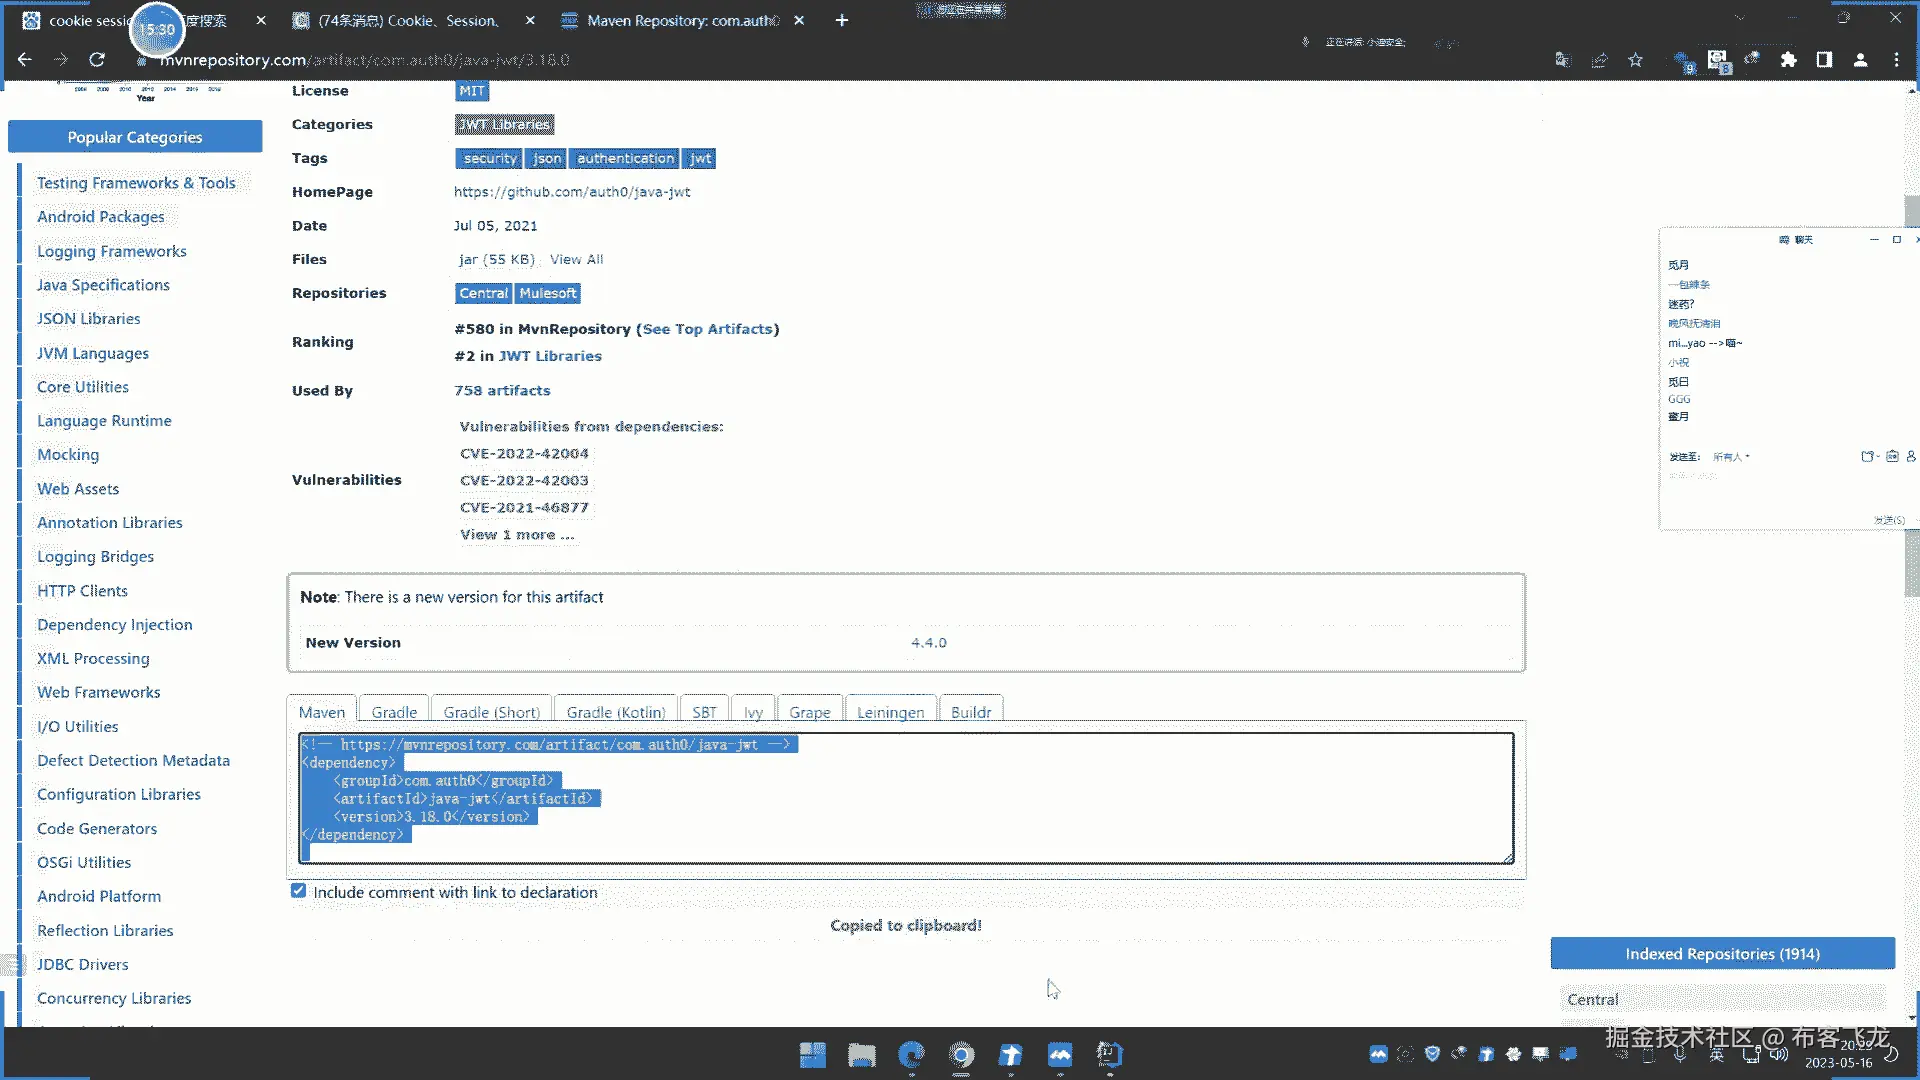The height and width of the screenshot is (1080, 1920).
Task: Click the translate page icon
Action: 1563,60
